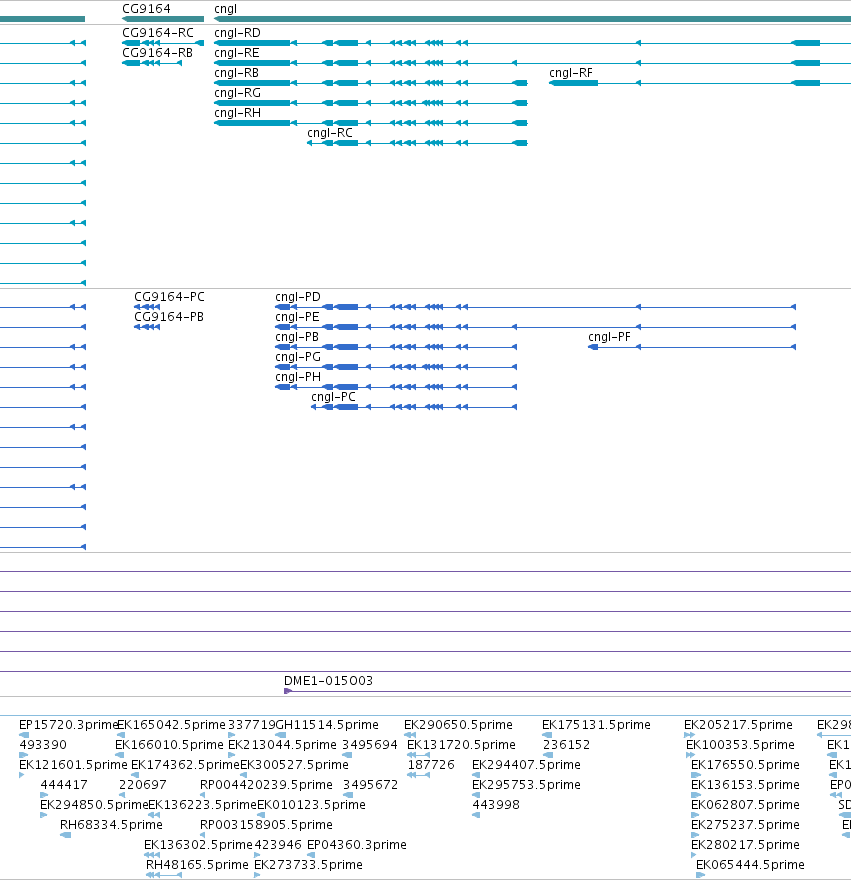This screenshot has height=880, width=851.
Task: Select EK166010.5prime EST label
Action: point(169,745)
